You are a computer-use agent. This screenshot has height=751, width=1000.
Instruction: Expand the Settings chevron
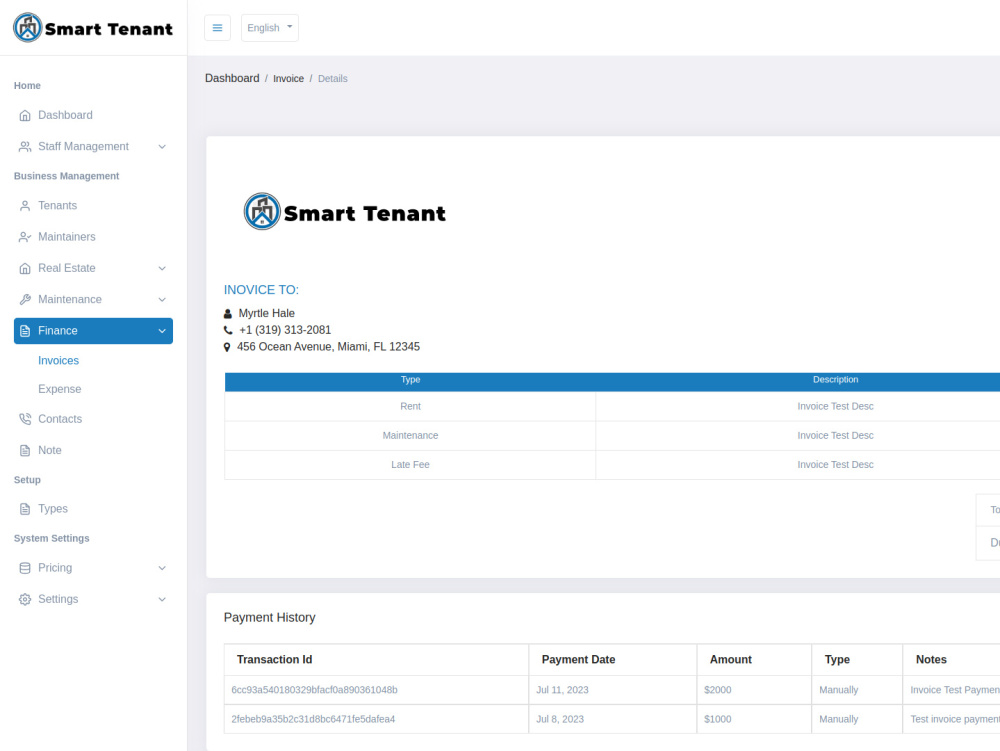[x=162, y=599]
